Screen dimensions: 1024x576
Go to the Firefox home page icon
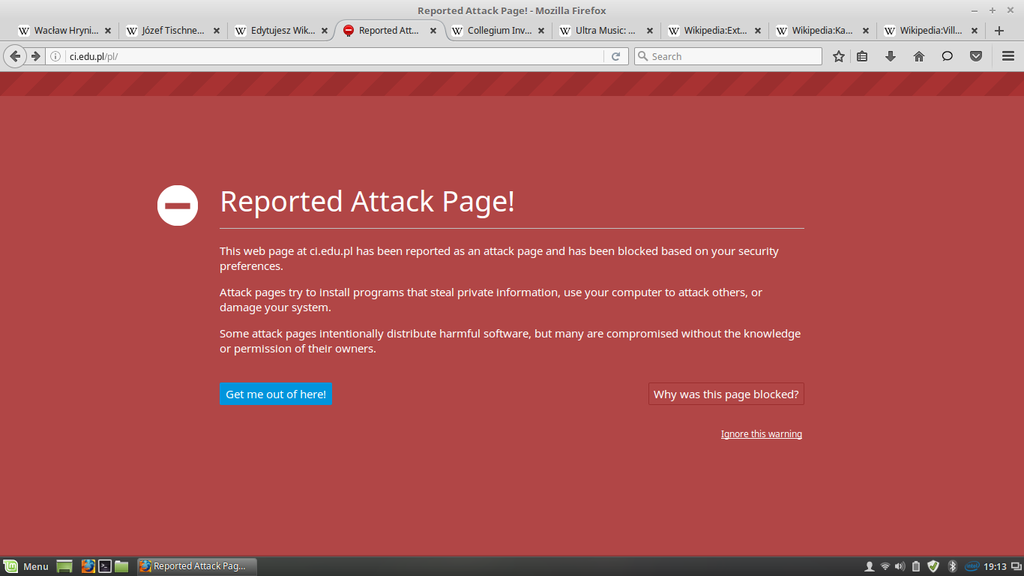click(x=918, y=56)
